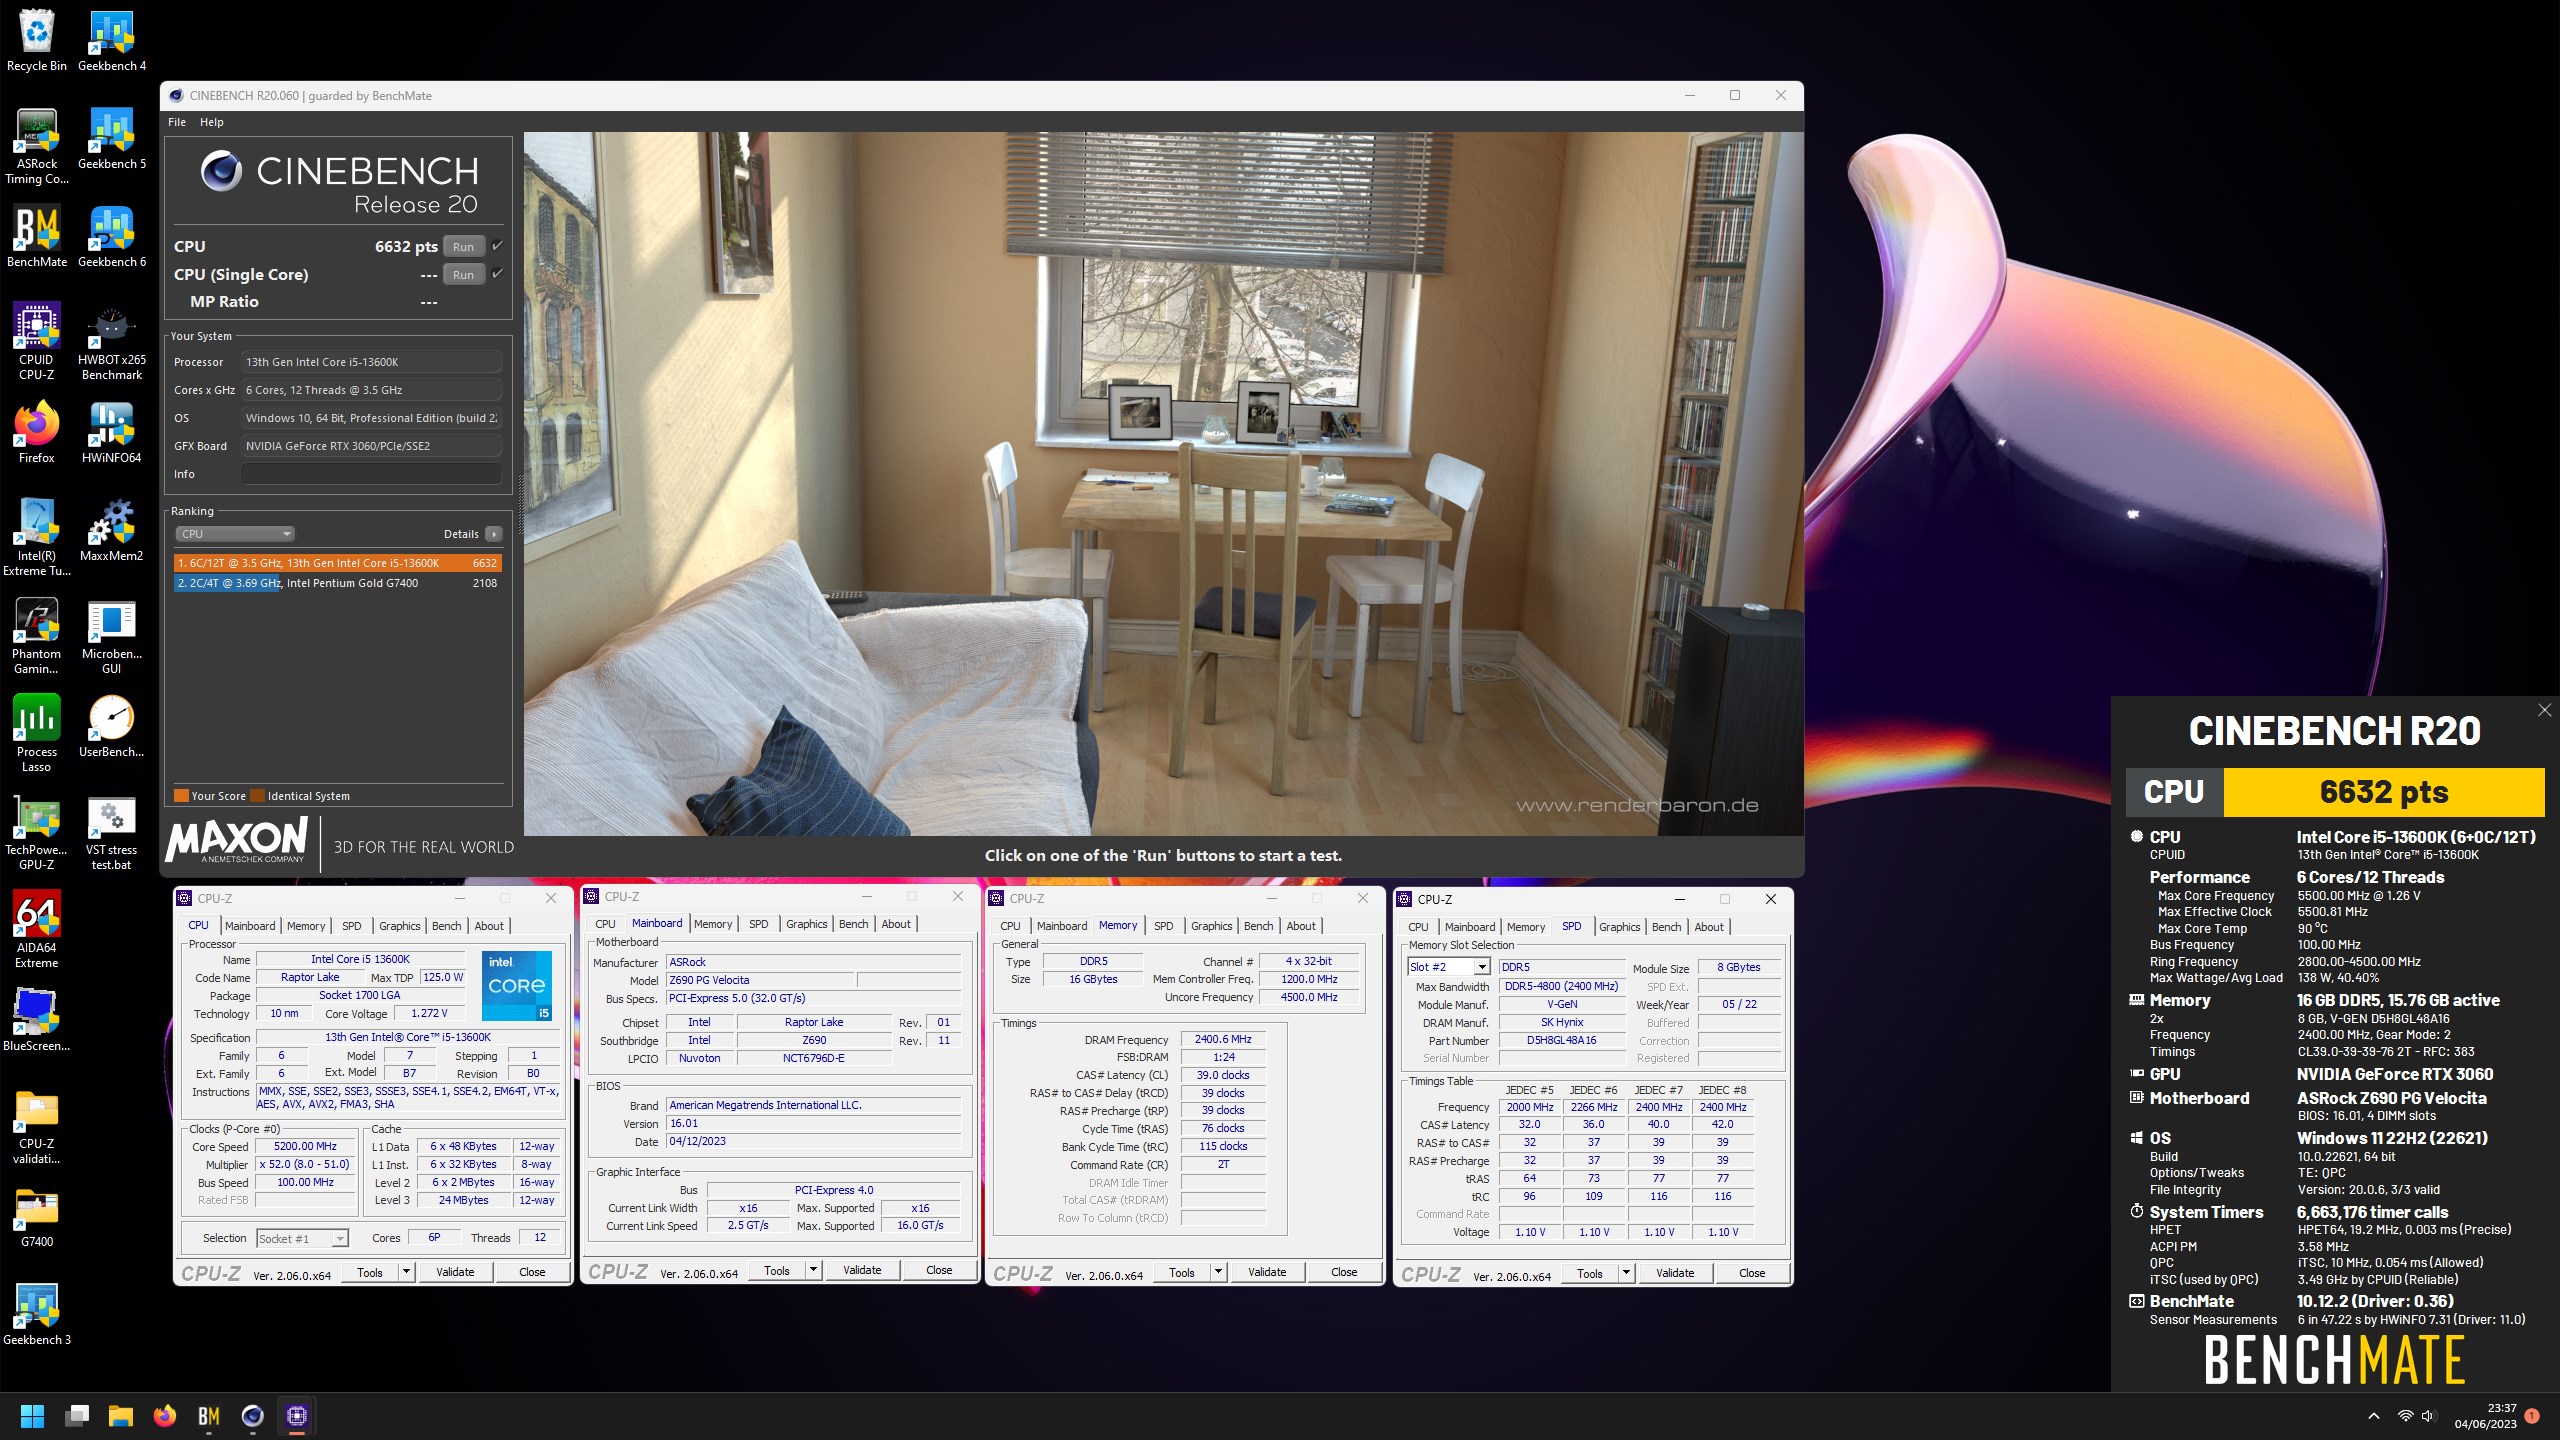
Task: Open Tools dropdown arrow in CPU-Z Memory window
Action: tap(1218, 1272)
